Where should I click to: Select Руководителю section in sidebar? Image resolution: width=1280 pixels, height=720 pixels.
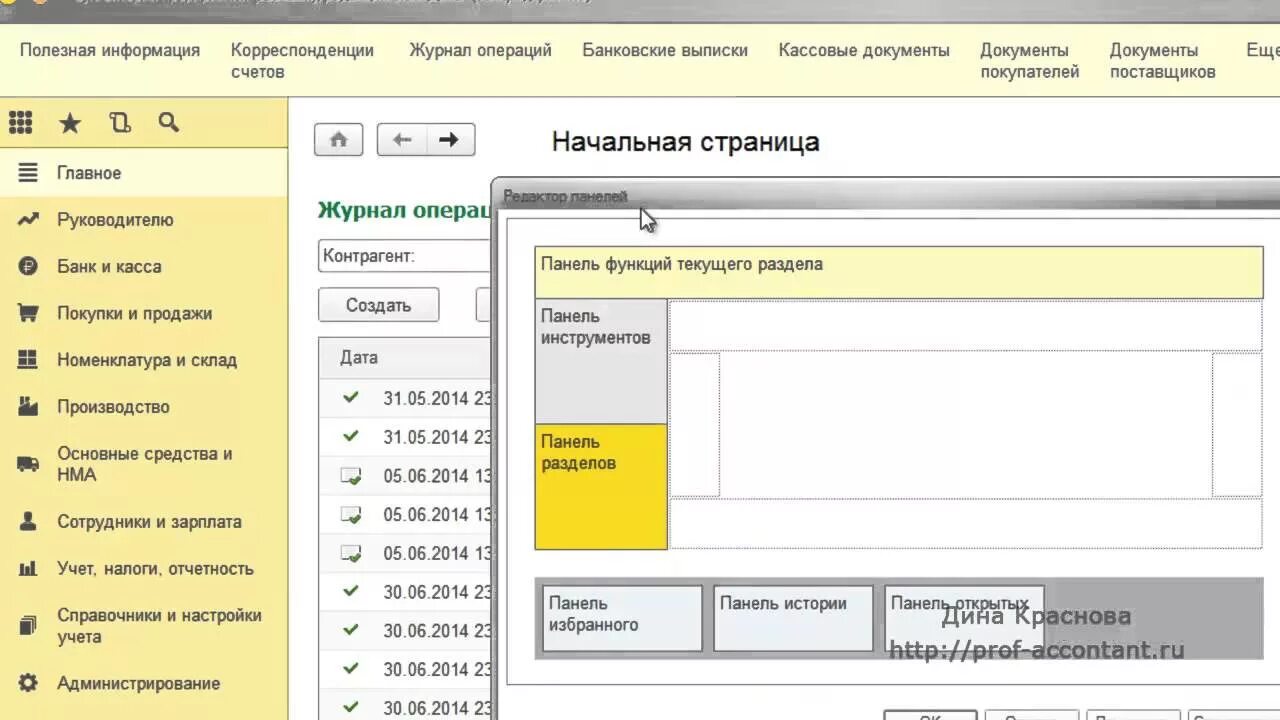click(144, 220)
